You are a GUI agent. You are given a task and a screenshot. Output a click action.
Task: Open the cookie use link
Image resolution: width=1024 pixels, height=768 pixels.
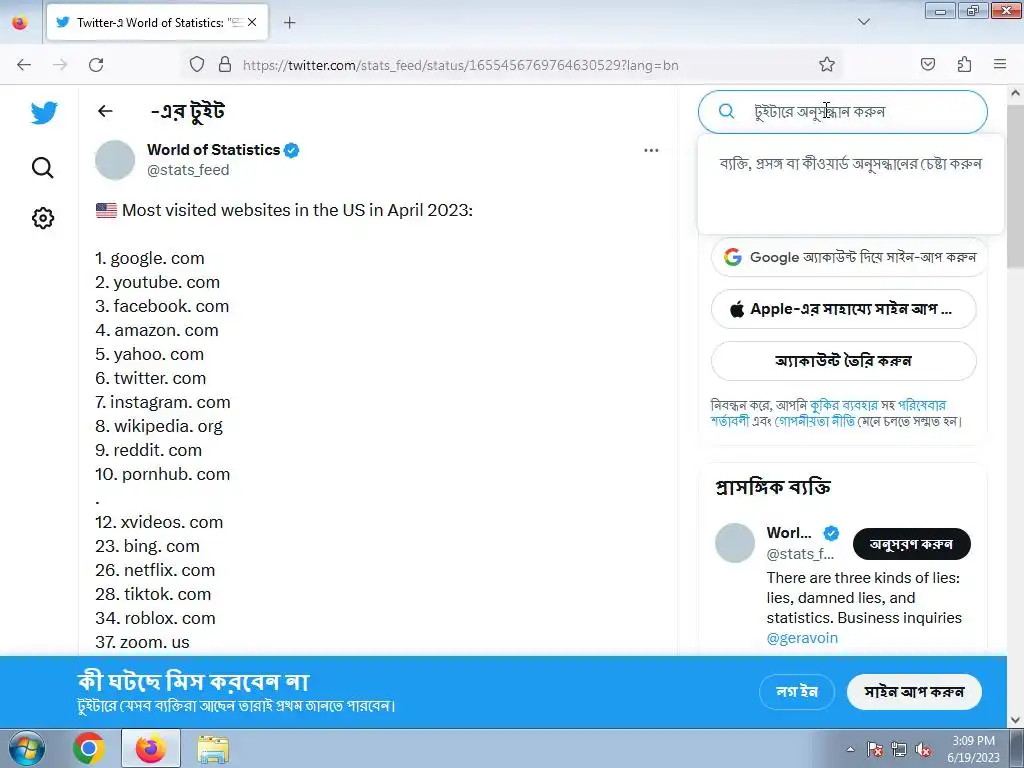844,406
